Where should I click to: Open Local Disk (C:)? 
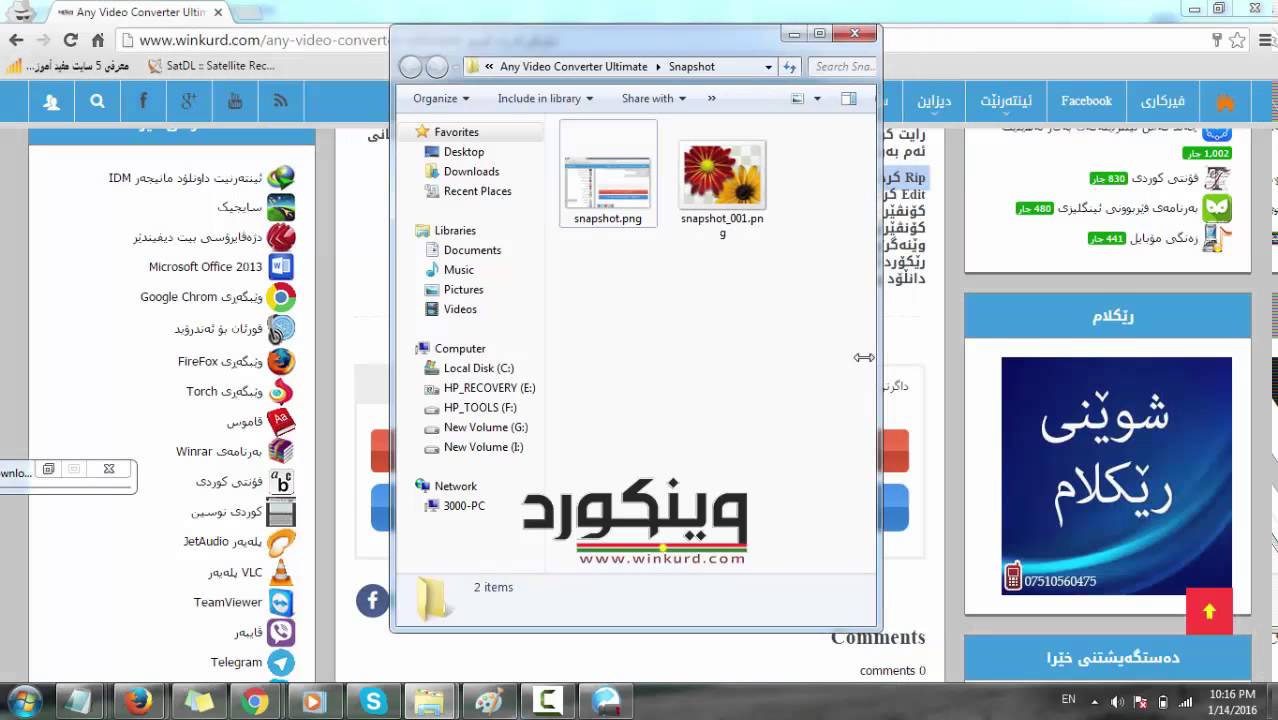[478, 368]
